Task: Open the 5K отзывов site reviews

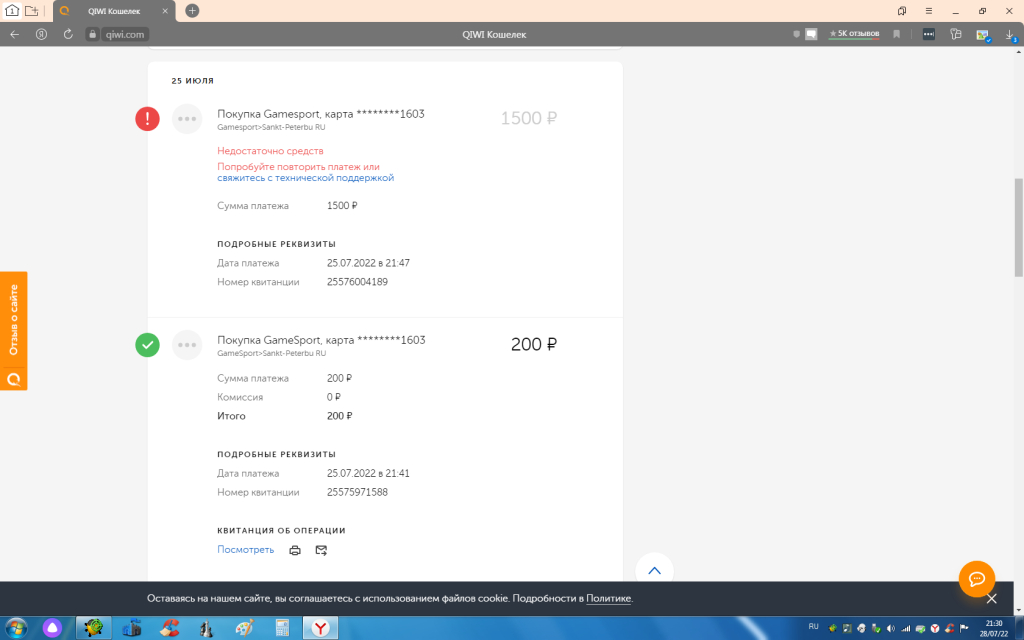Action: coord(854,33)
